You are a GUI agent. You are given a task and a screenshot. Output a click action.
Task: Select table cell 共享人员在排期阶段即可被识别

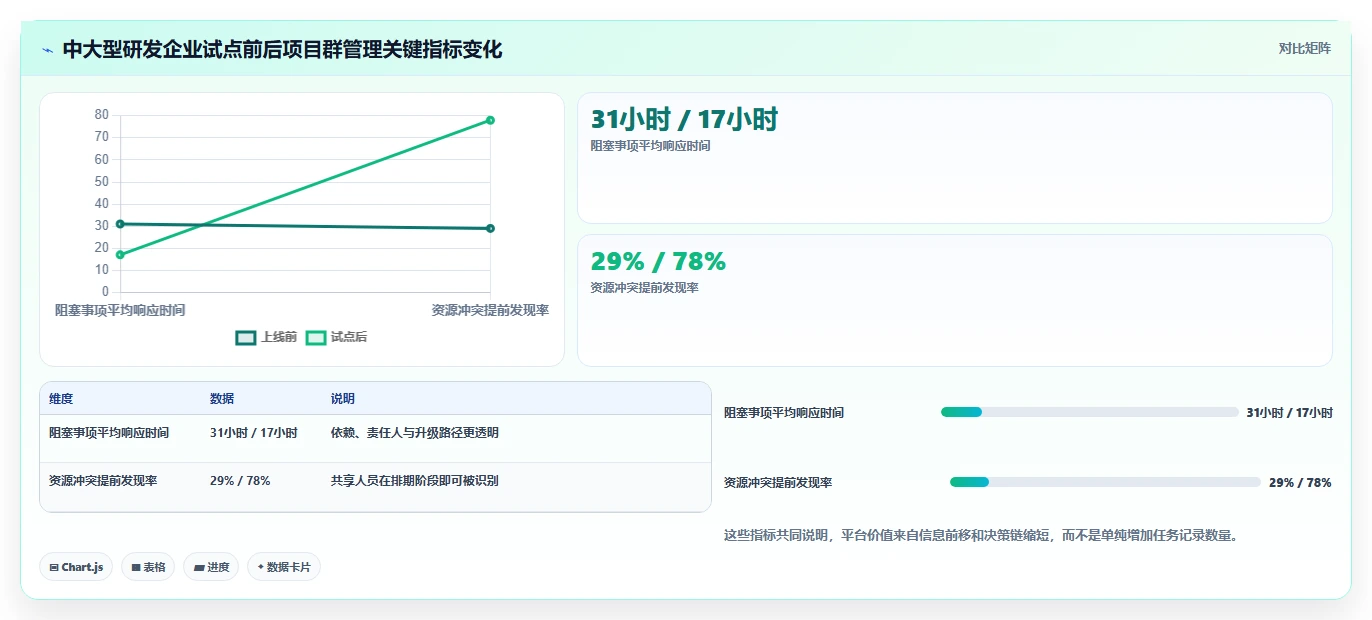[x=415, y=480]
